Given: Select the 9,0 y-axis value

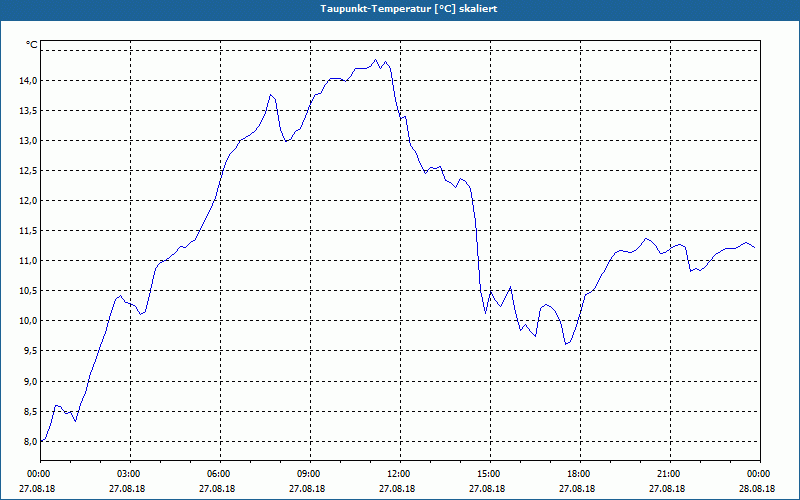Looking at the screenshot, I should pyautogui.click(x=30, y=382).
